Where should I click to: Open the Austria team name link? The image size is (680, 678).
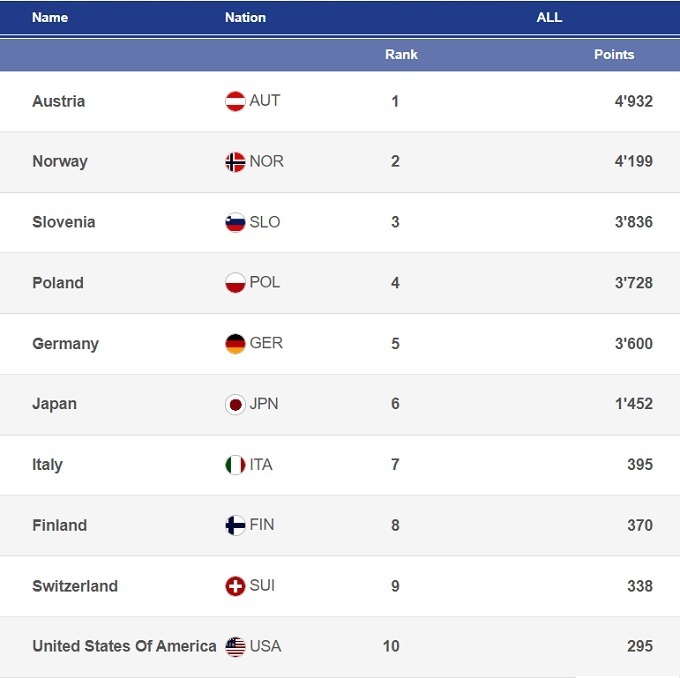(x=58, y=101)
